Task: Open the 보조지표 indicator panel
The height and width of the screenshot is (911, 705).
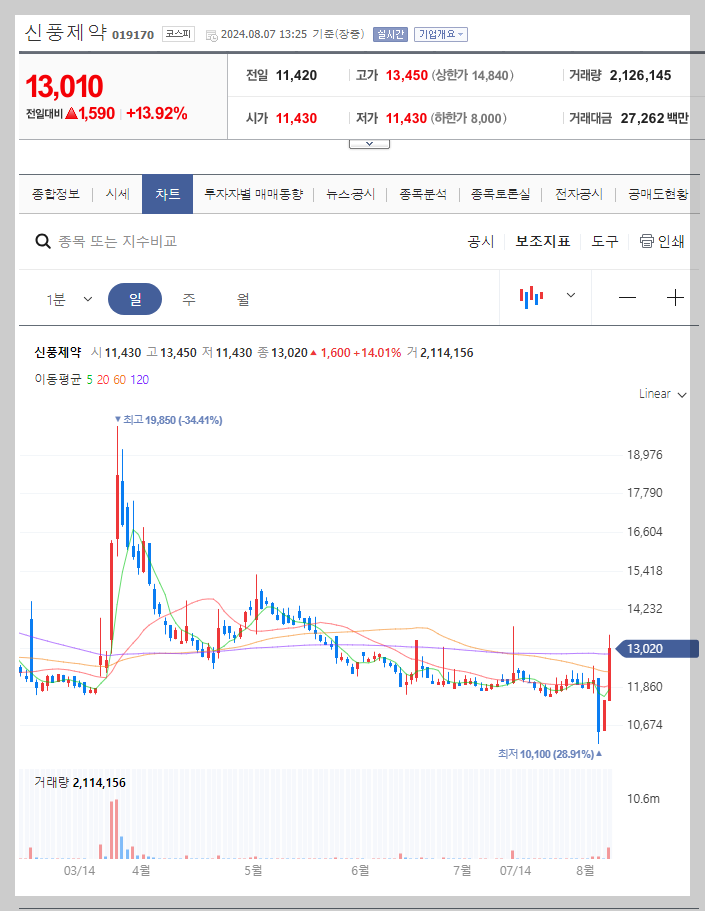Action: (543, 241)
